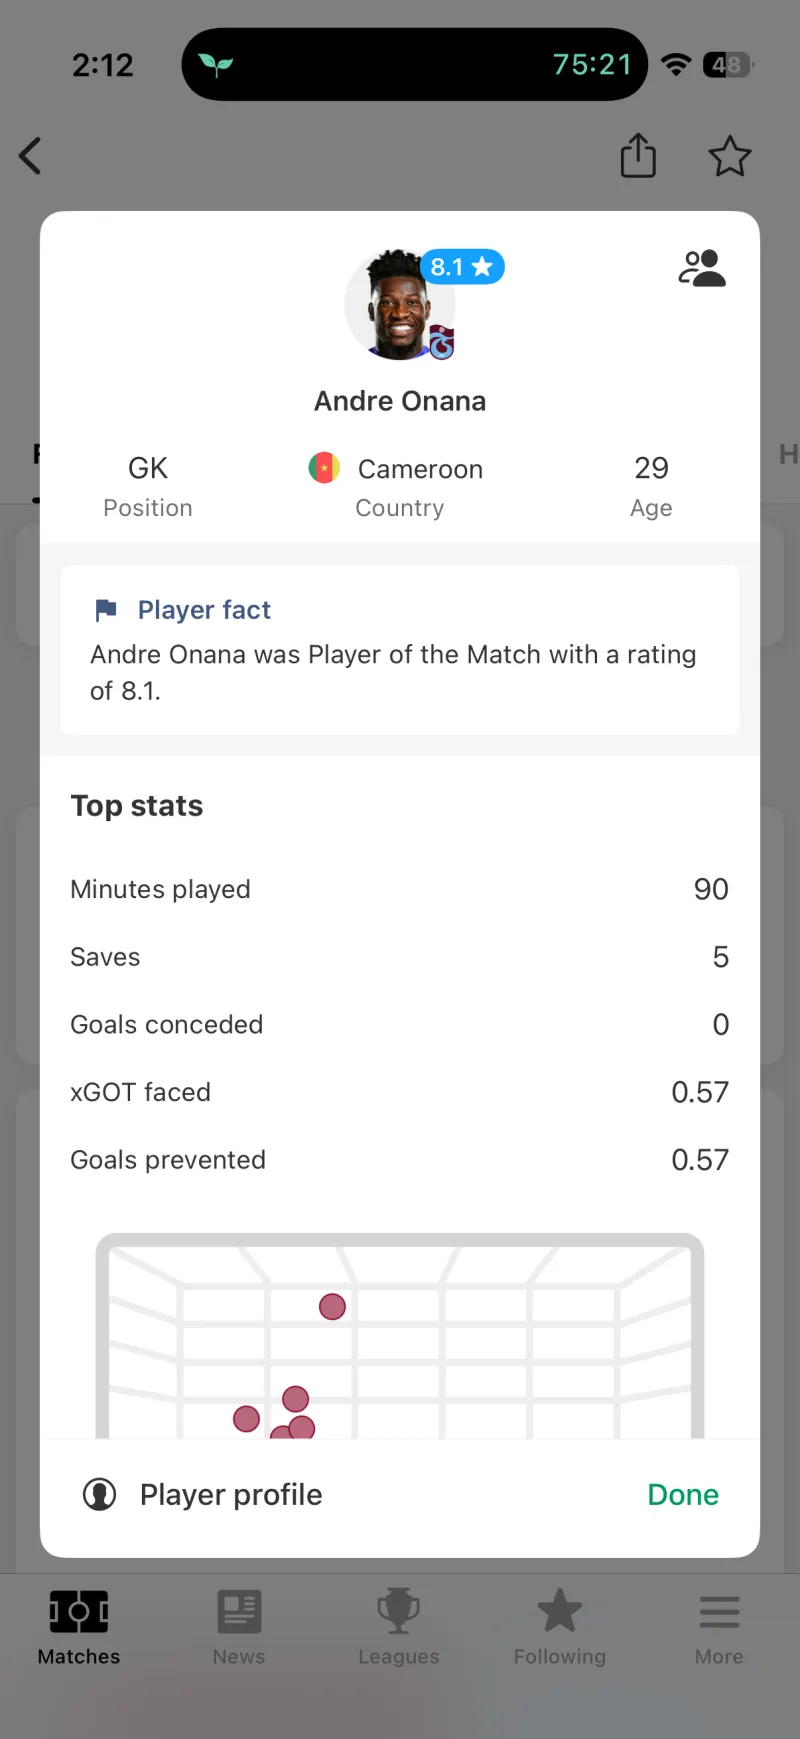Viewport: 800px width, 1739px height.
Task: Tap the Trabzonspor club badge on photo
Action: (x=441, y=343)
